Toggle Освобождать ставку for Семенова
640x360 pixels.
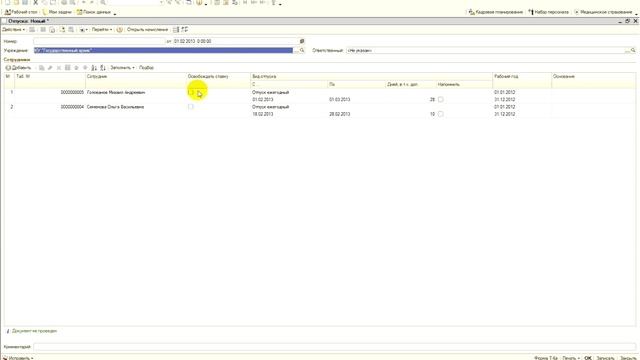click(x=191, y=107)
